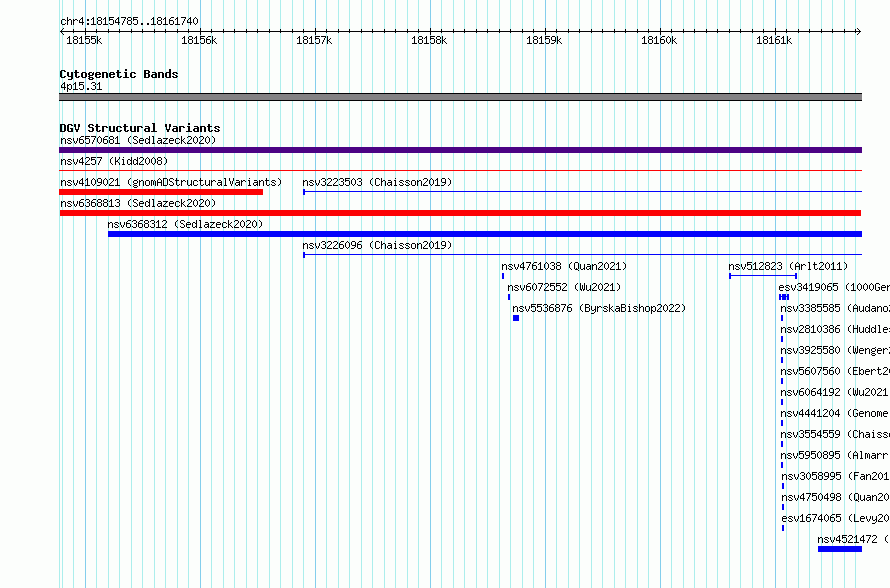890x588 pixels.
Task: Open variant nsv6570681 (Sedlazeck2020) label
Action: click(x=138, y=140)
